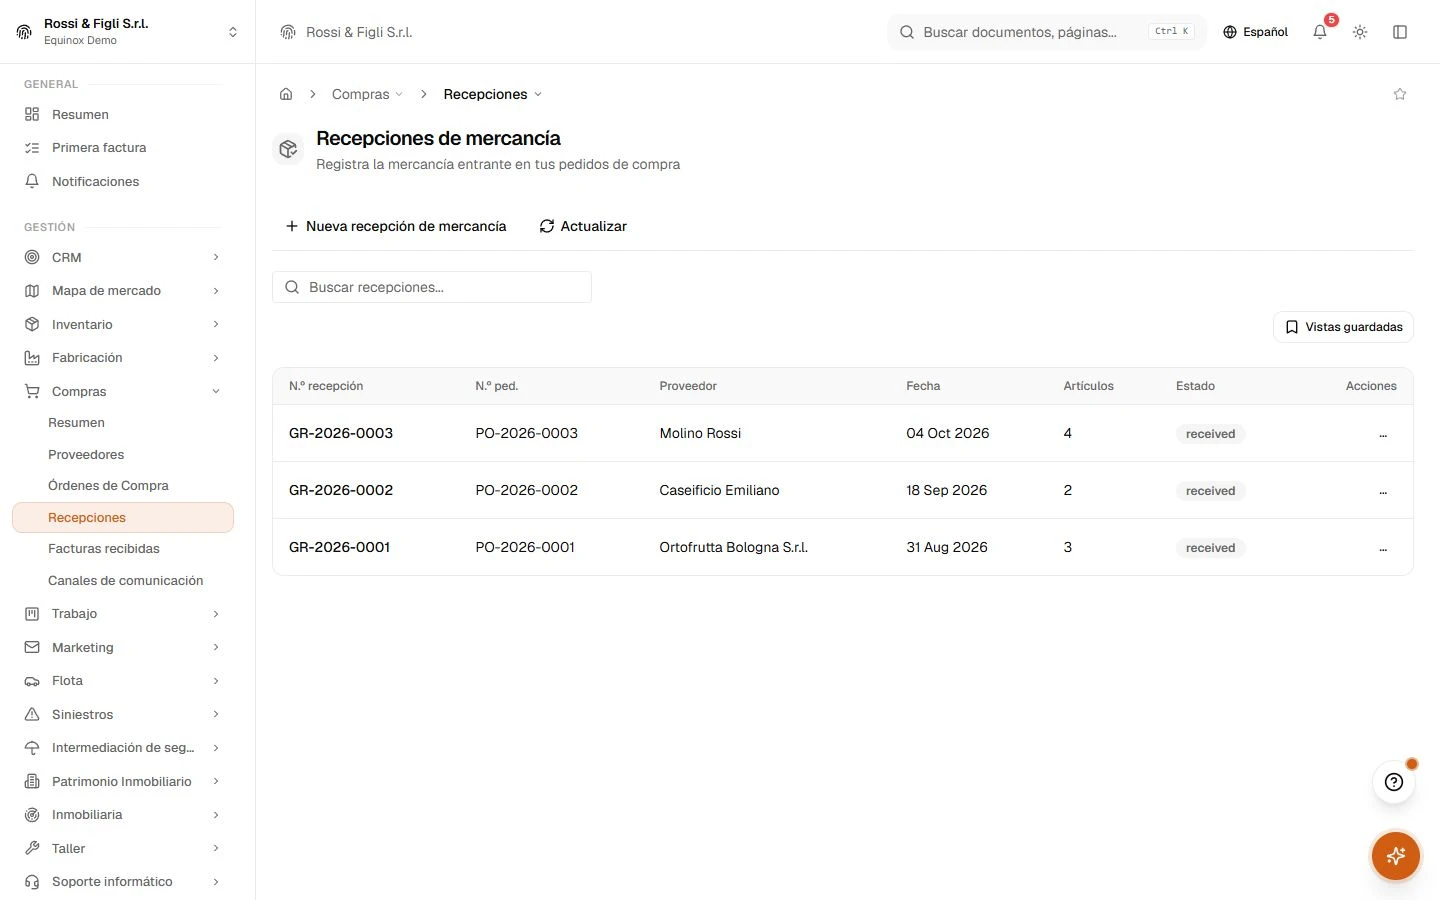Open actions menu for GR-2026-0002

[x=1383, y=491]
